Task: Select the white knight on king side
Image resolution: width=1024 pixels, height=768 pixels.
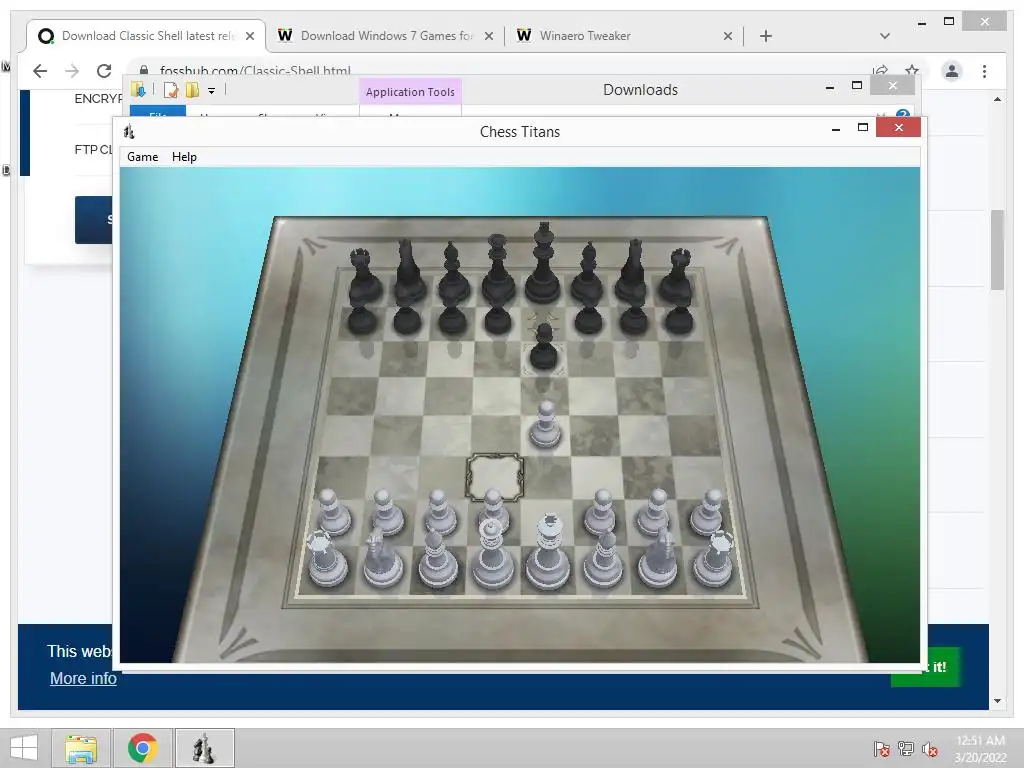Action: pyautogui.click(x=658, y=557)
